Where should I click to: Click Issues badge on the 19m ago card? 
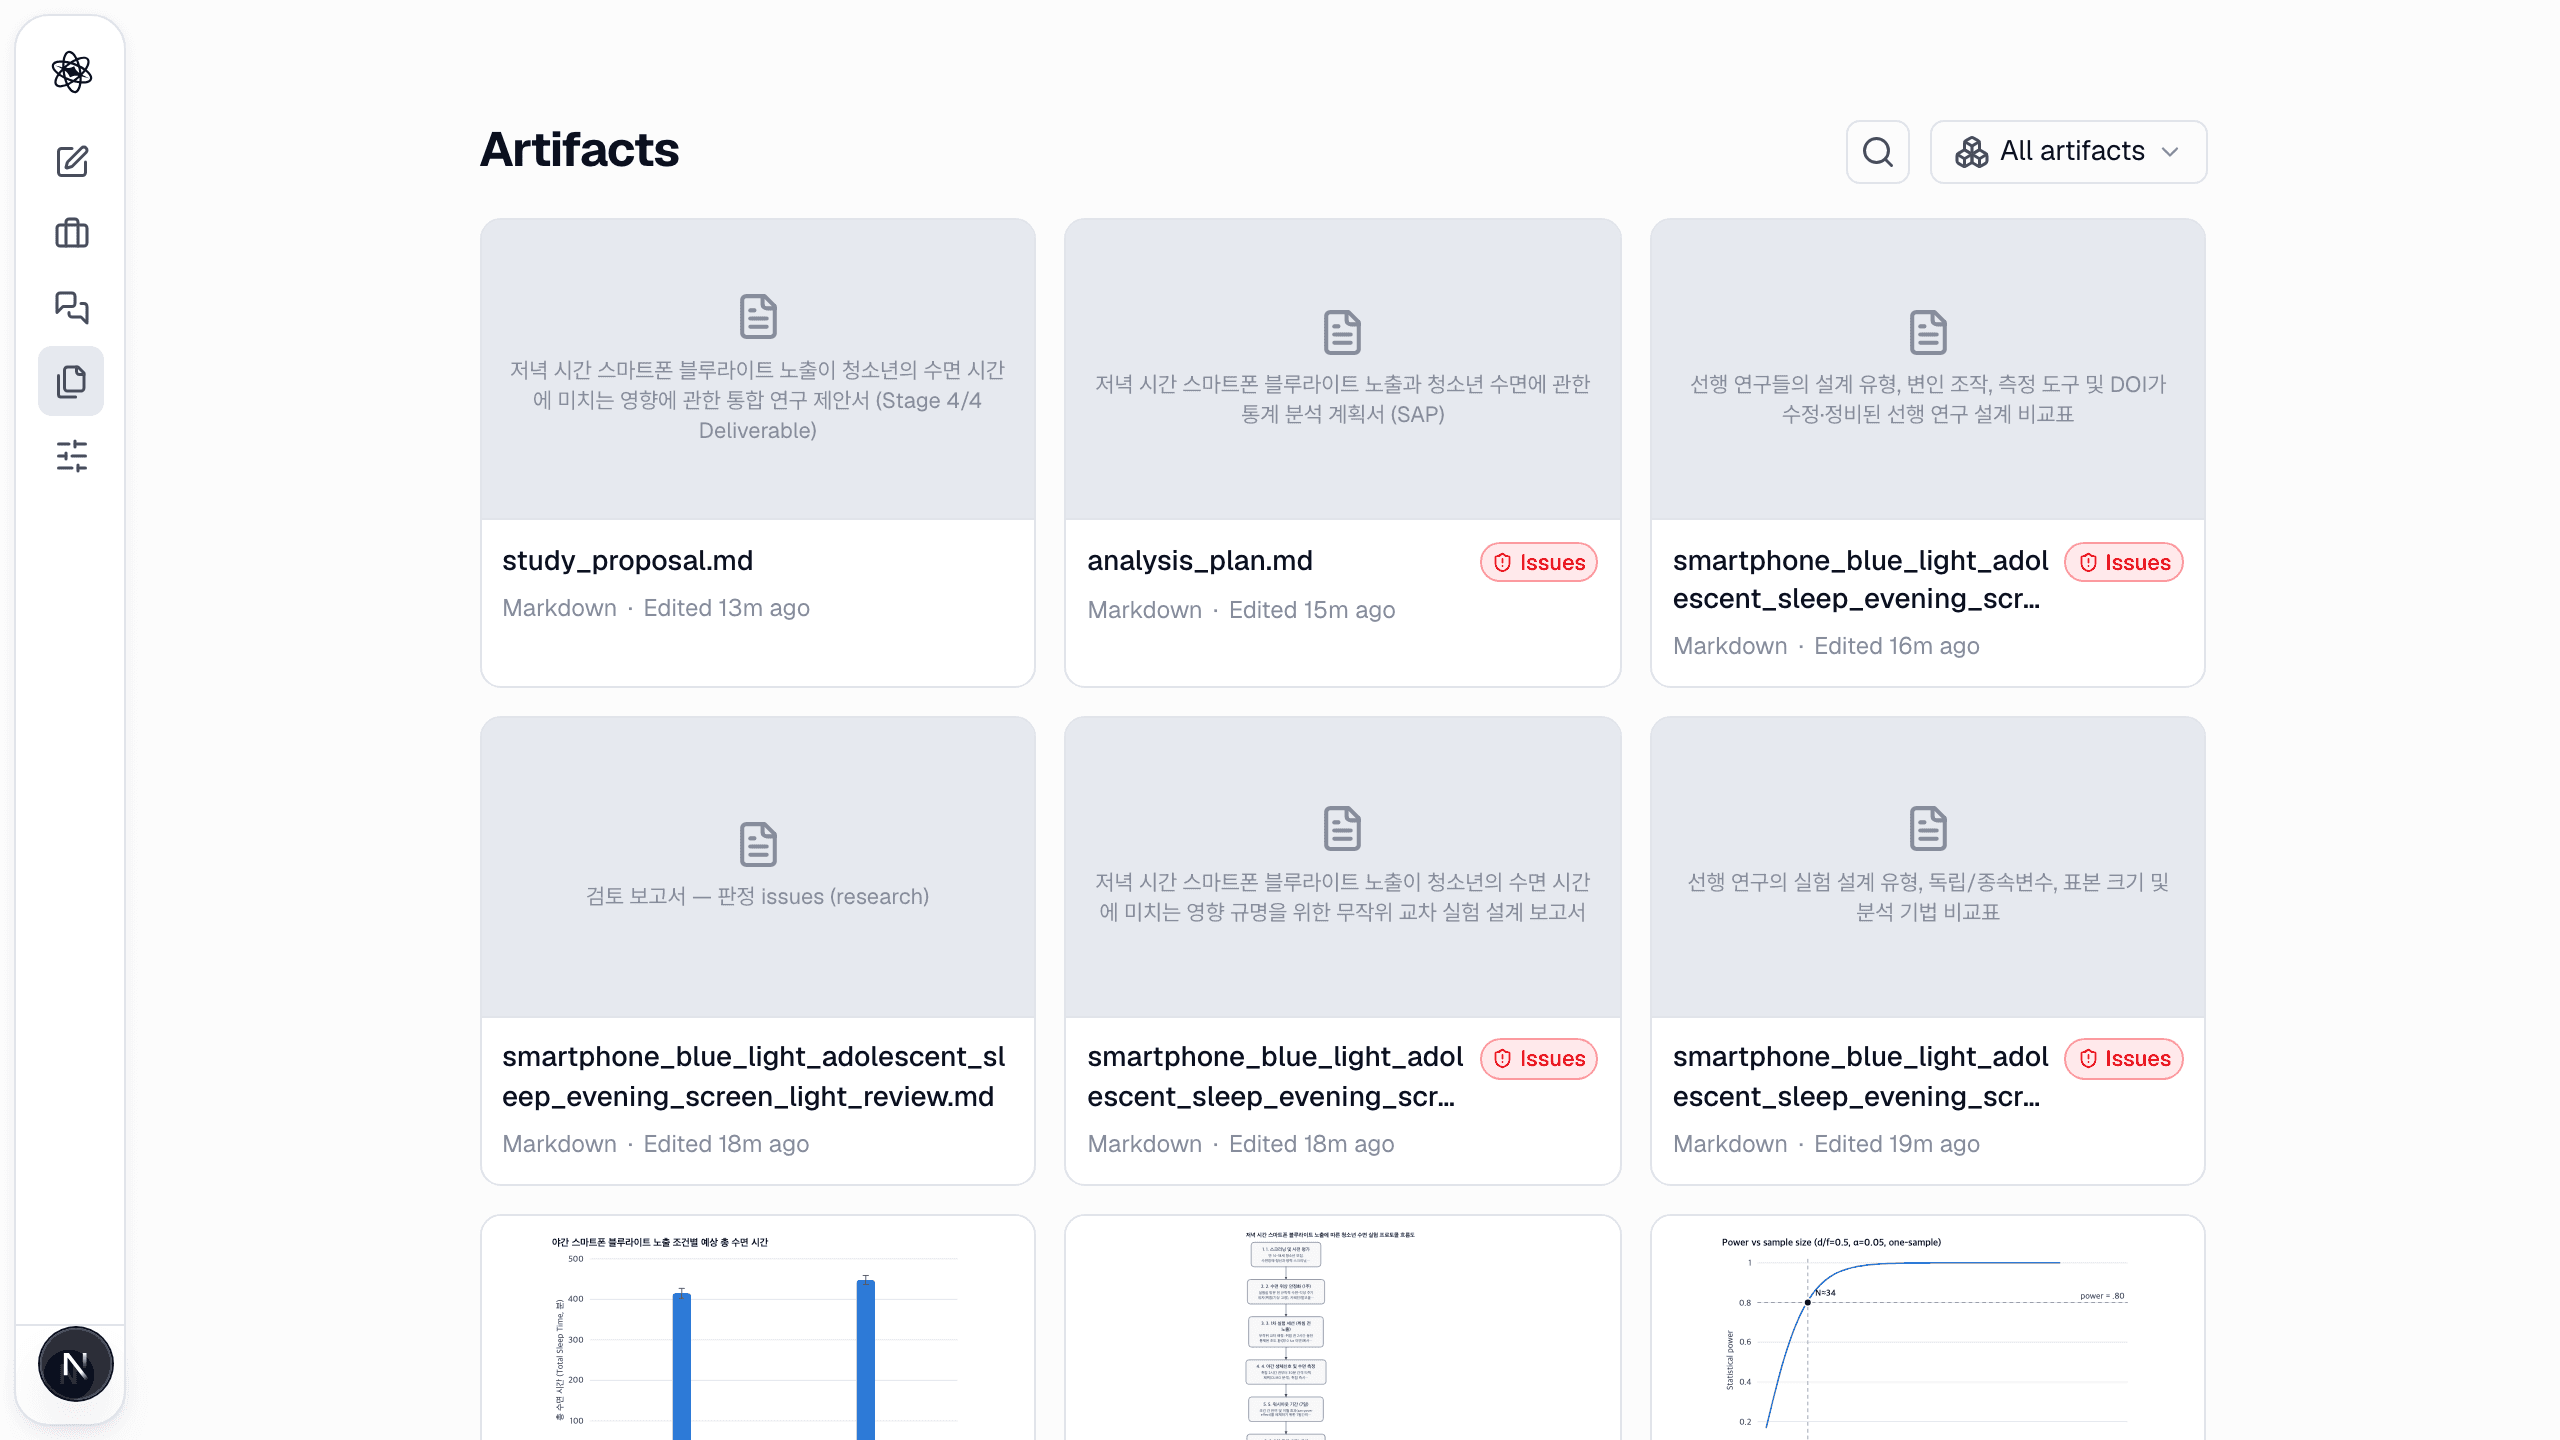click(2123, 1058)
